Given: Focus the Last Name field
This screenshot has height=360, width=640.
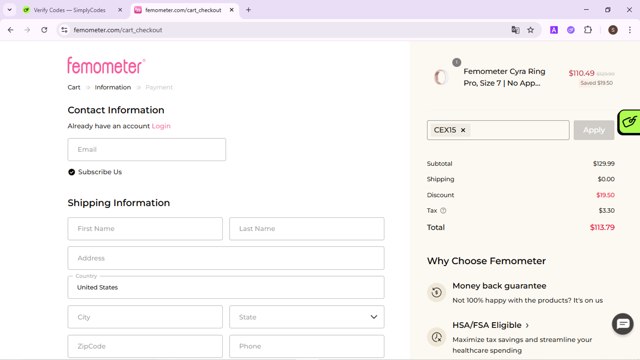Looking at the screenshot, I should coord(307,229).
